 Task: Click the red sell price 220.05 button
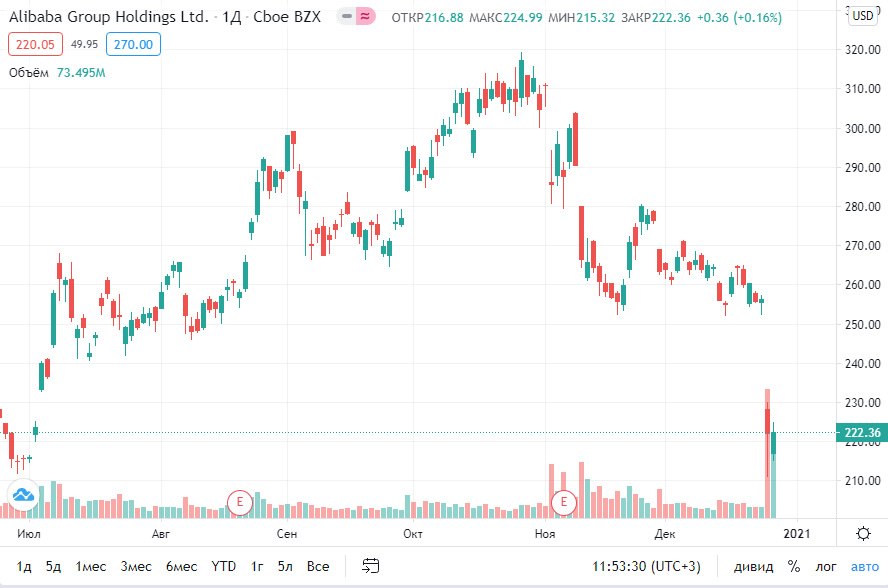coord(35,44)
